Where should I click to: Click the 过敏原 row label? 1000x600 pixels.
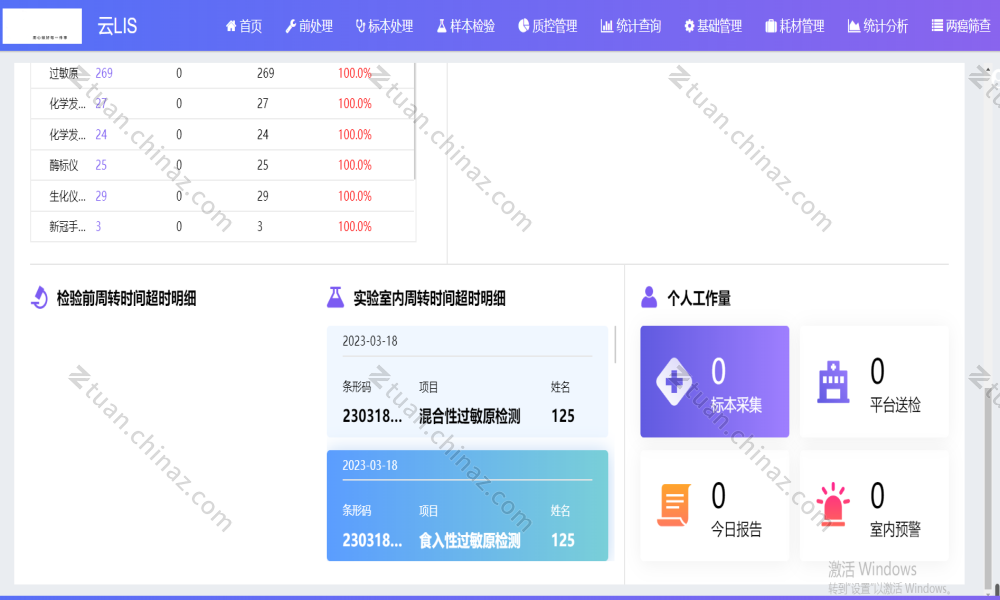pyautogui.click(x=64, y=73)
